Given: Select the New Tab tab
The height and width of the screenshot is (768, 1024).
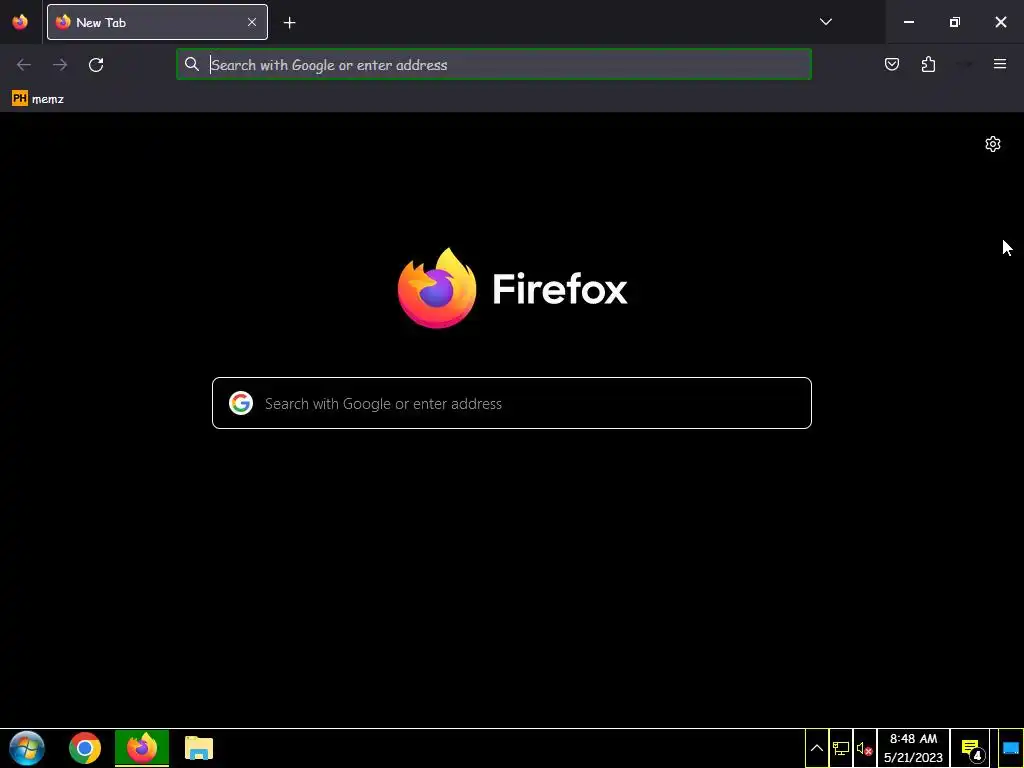Looking at the screenshot, I should (157, 22).
